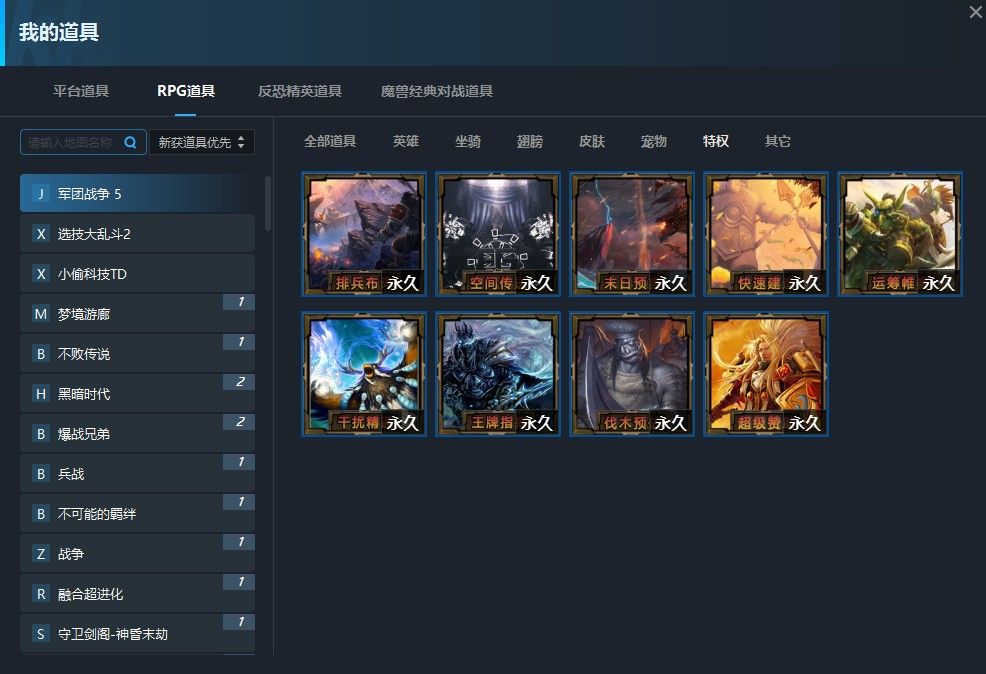Select map 兵战 in the list

[137, 473]
